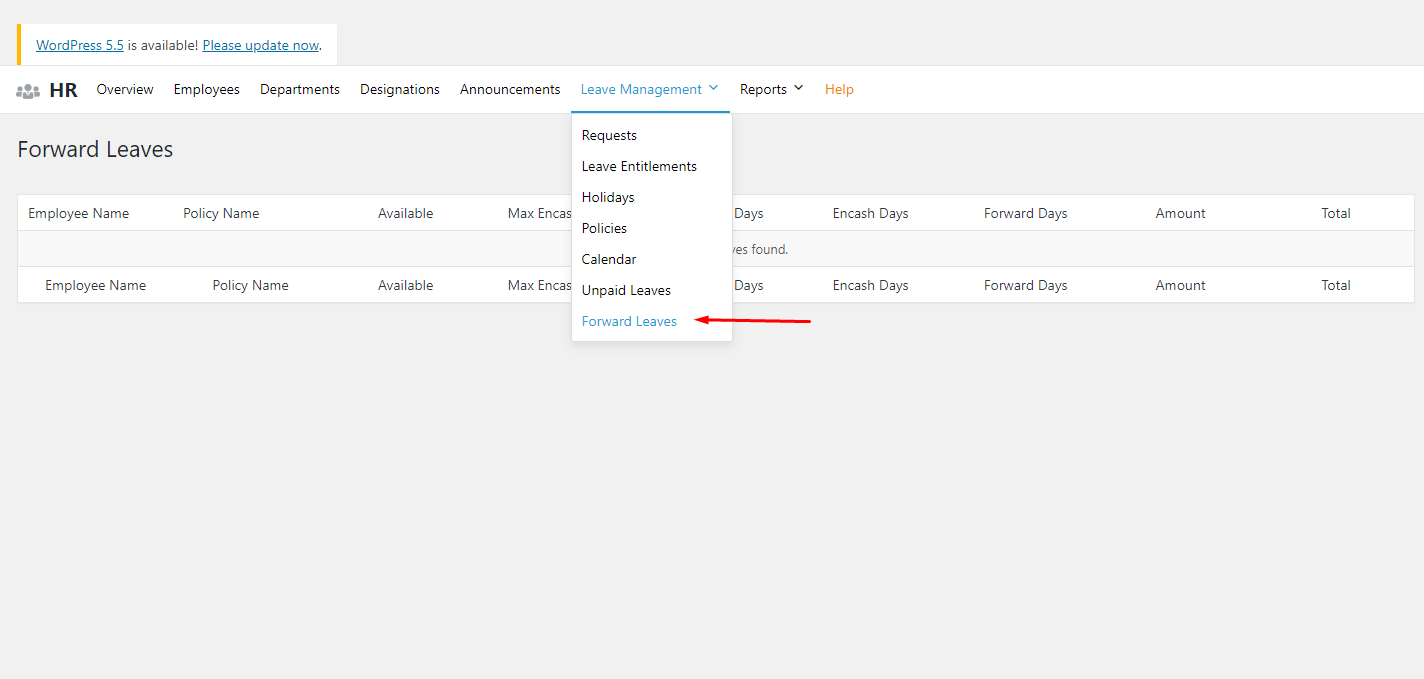This screenshot has width=1424, height=679.
Task: Open the Departments page
Action: [299, 89]
